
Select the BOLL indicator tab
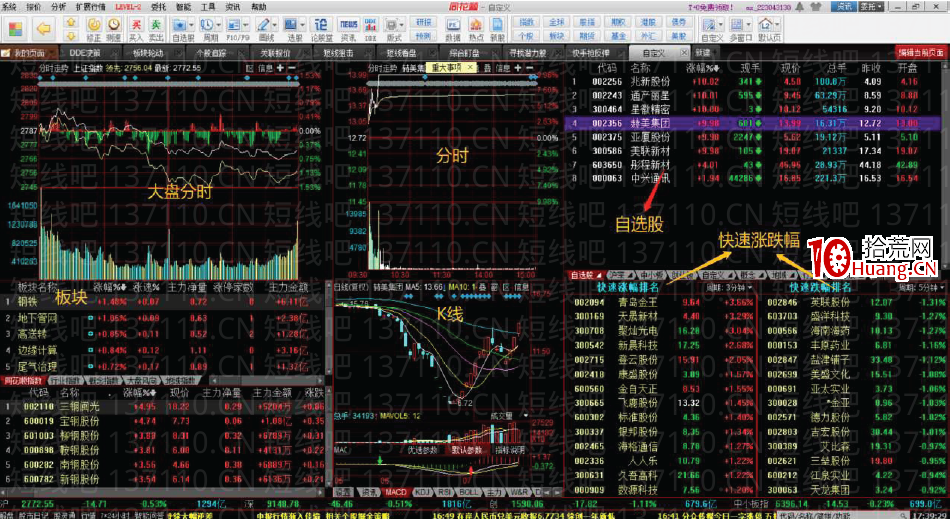pos(468,492)
